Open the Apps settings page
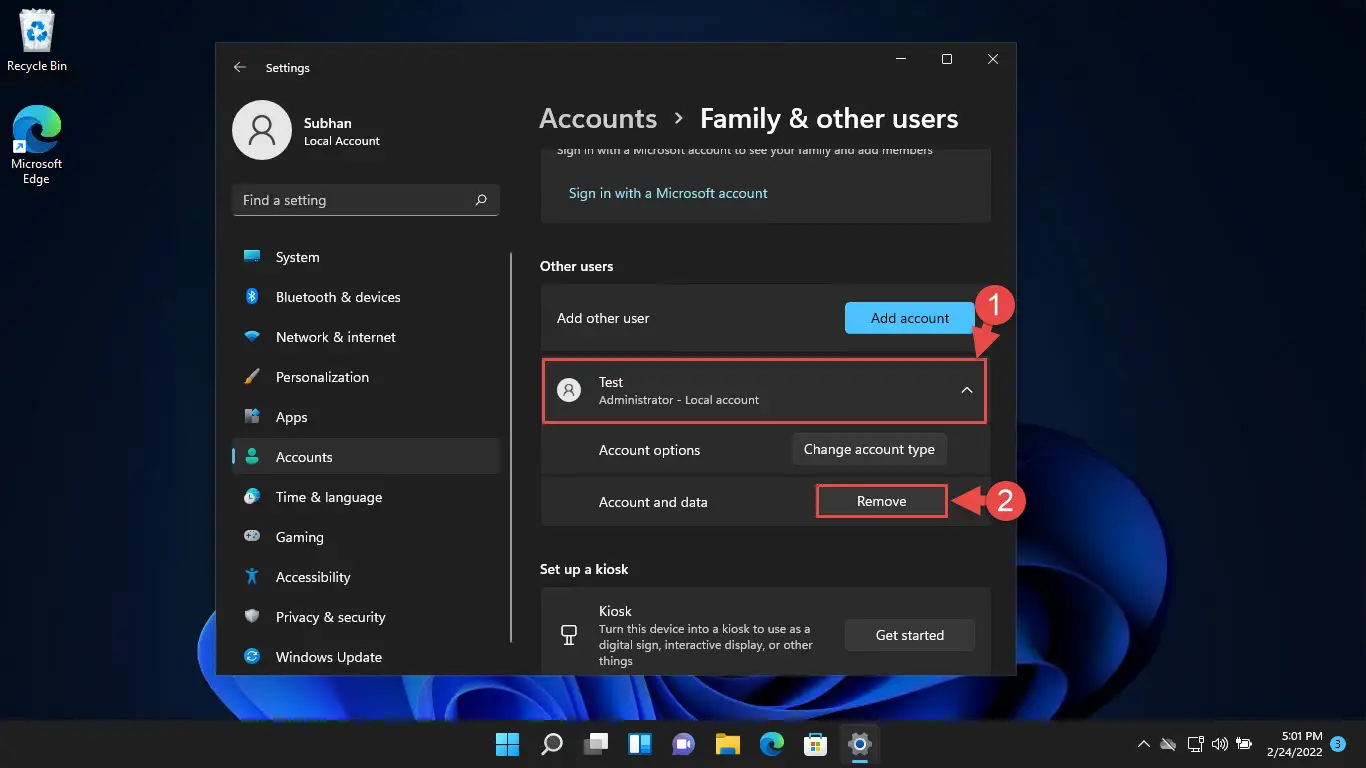 pos(366,417)
